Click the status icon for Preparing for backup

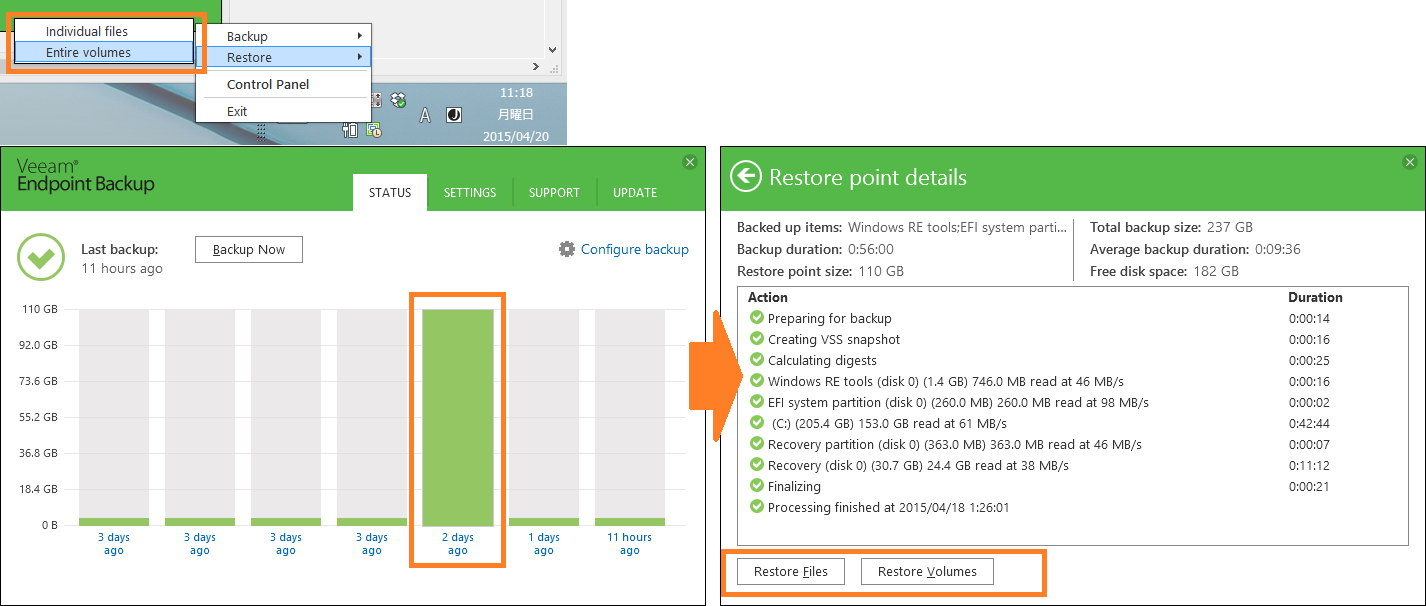point(757,318)
